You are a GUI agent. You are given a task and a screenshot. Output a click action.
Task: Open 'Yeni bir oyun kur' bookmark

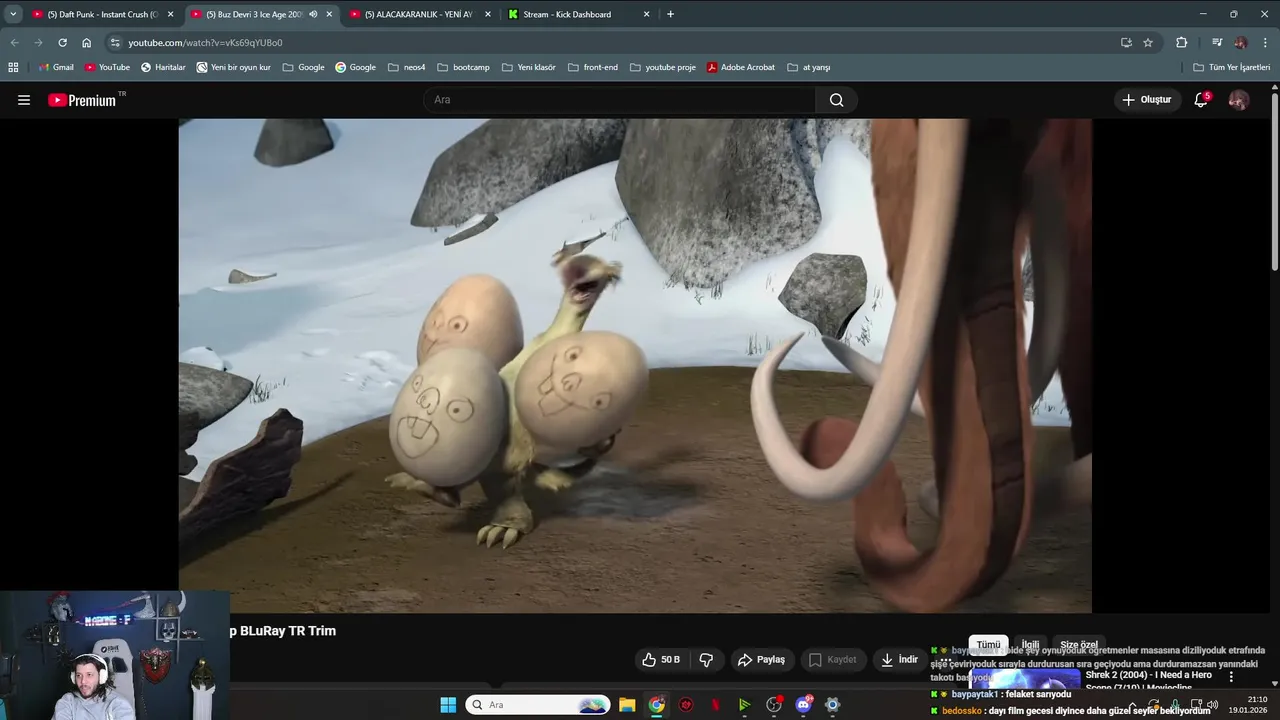[233, 67]
